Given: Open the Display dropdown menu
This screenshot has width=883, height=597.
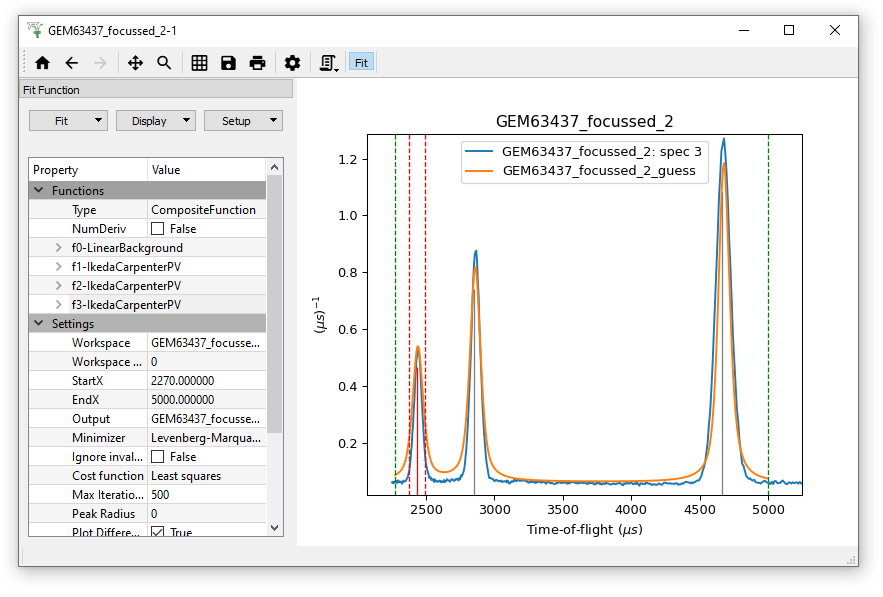Looking at the screenshot, I should point(155,121).
